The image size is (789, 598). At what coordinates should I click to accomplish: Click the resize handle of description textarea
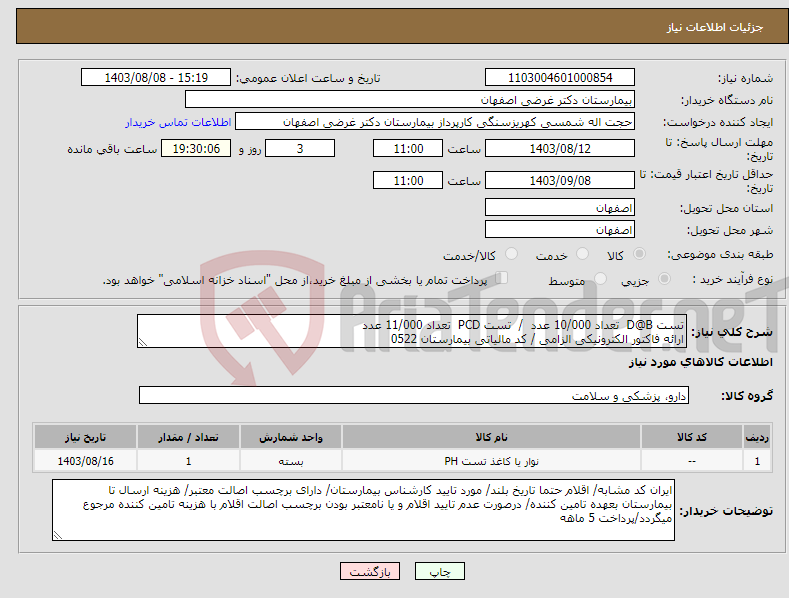tap(143, 342)
